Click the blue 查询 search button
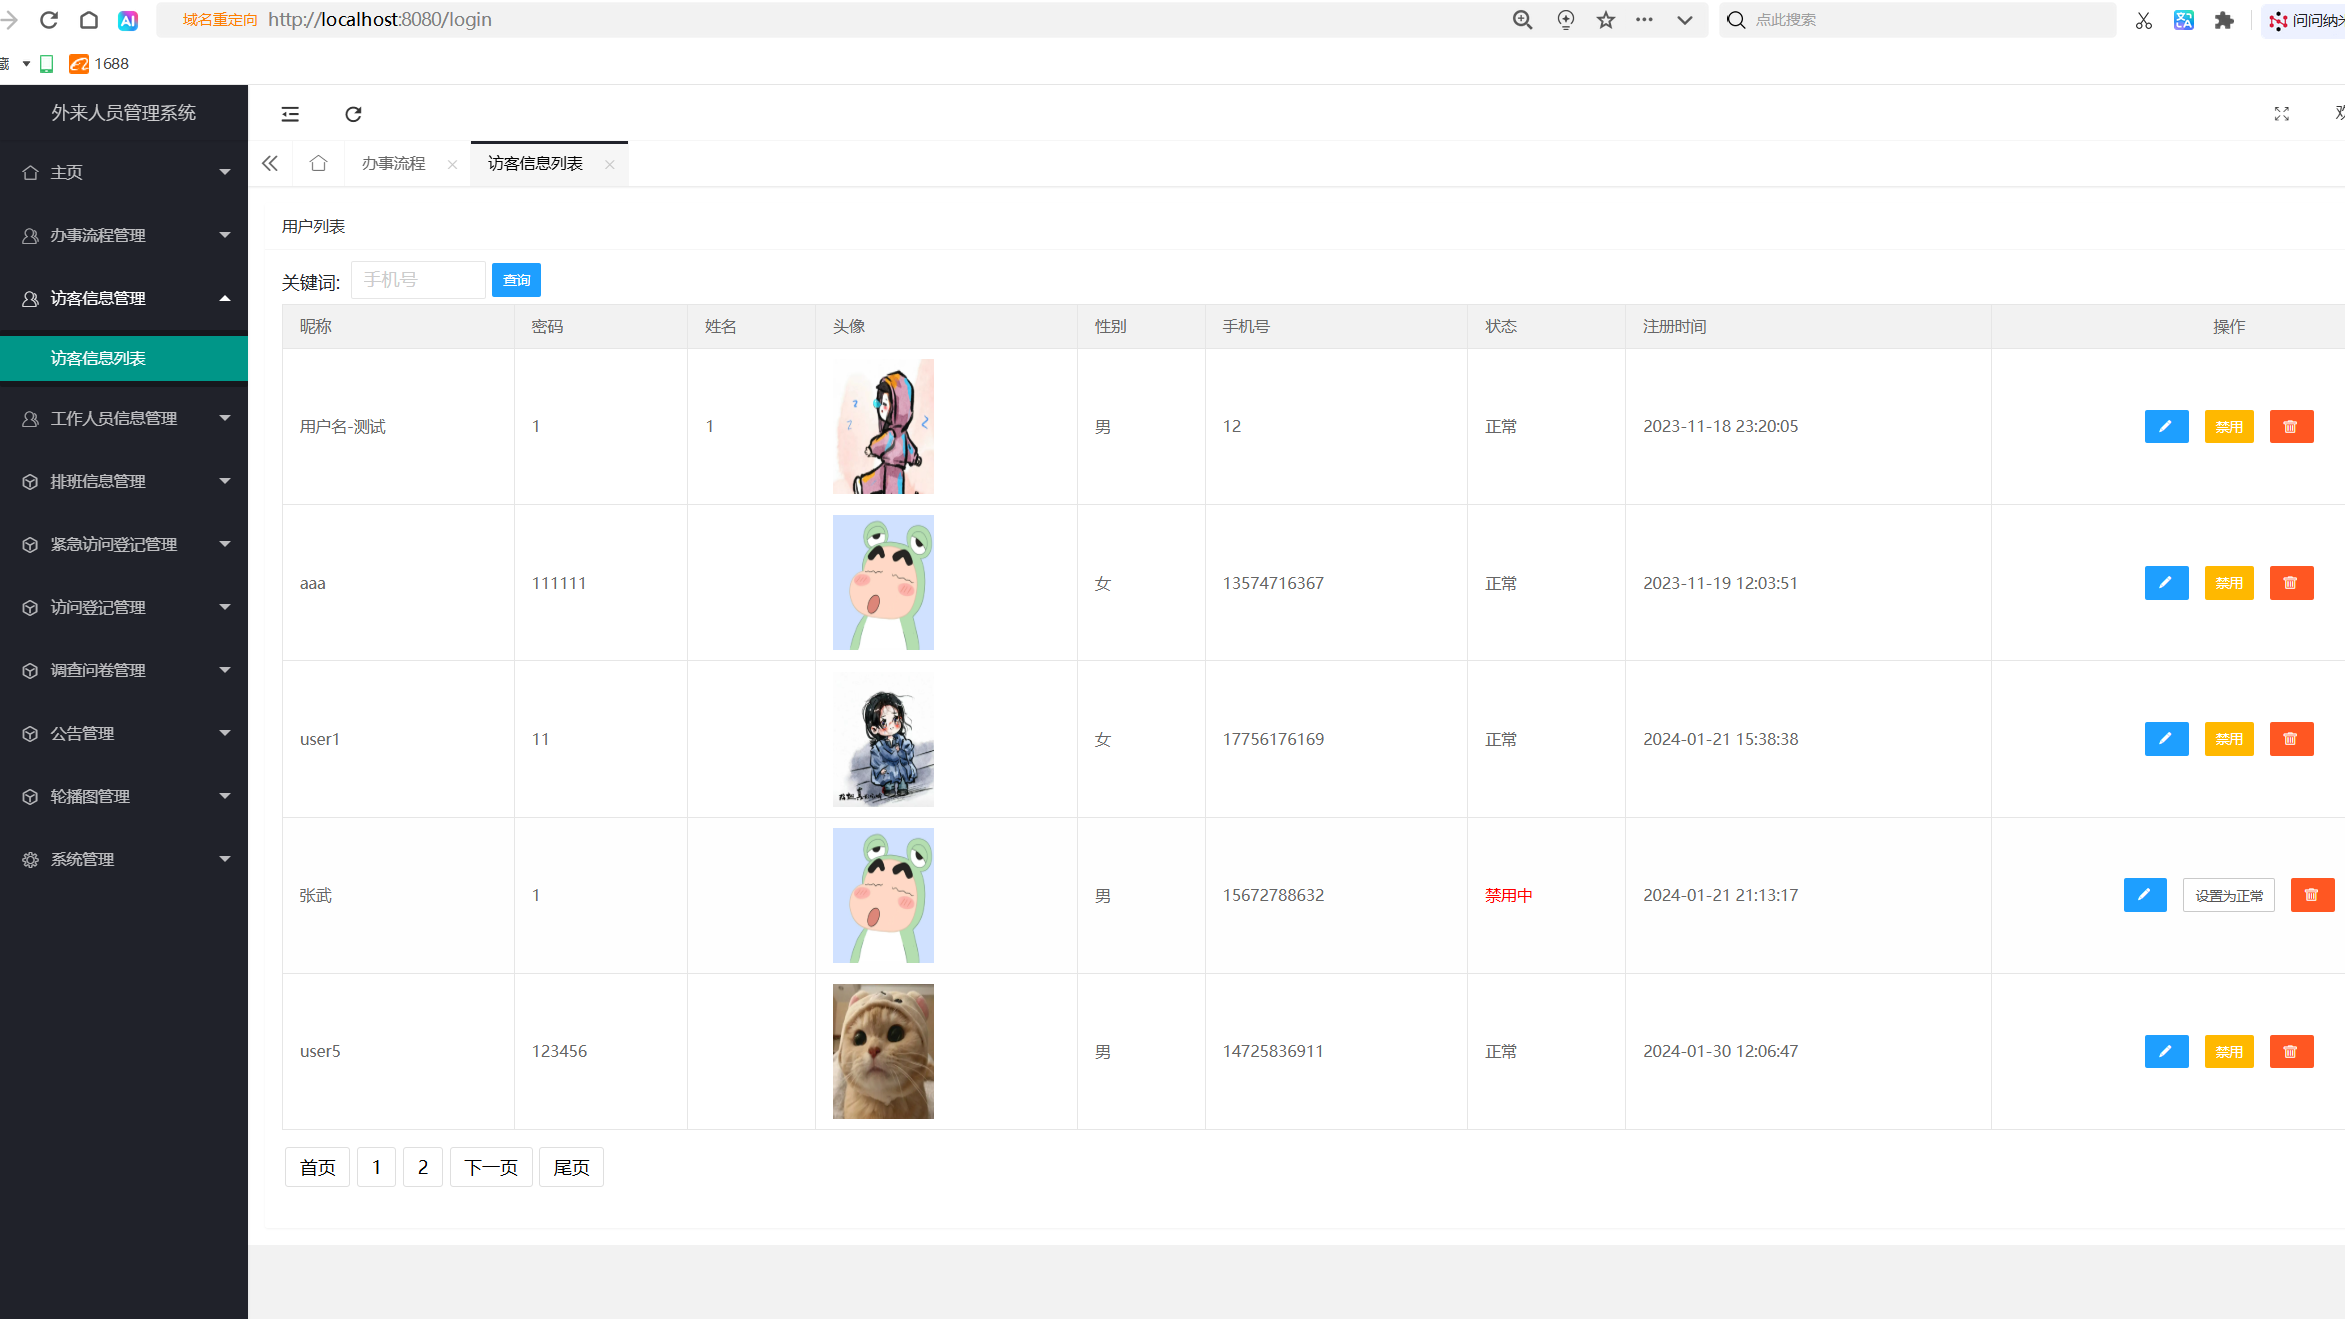This screenshot has width=2345, height=1319. tap(516, 280)
